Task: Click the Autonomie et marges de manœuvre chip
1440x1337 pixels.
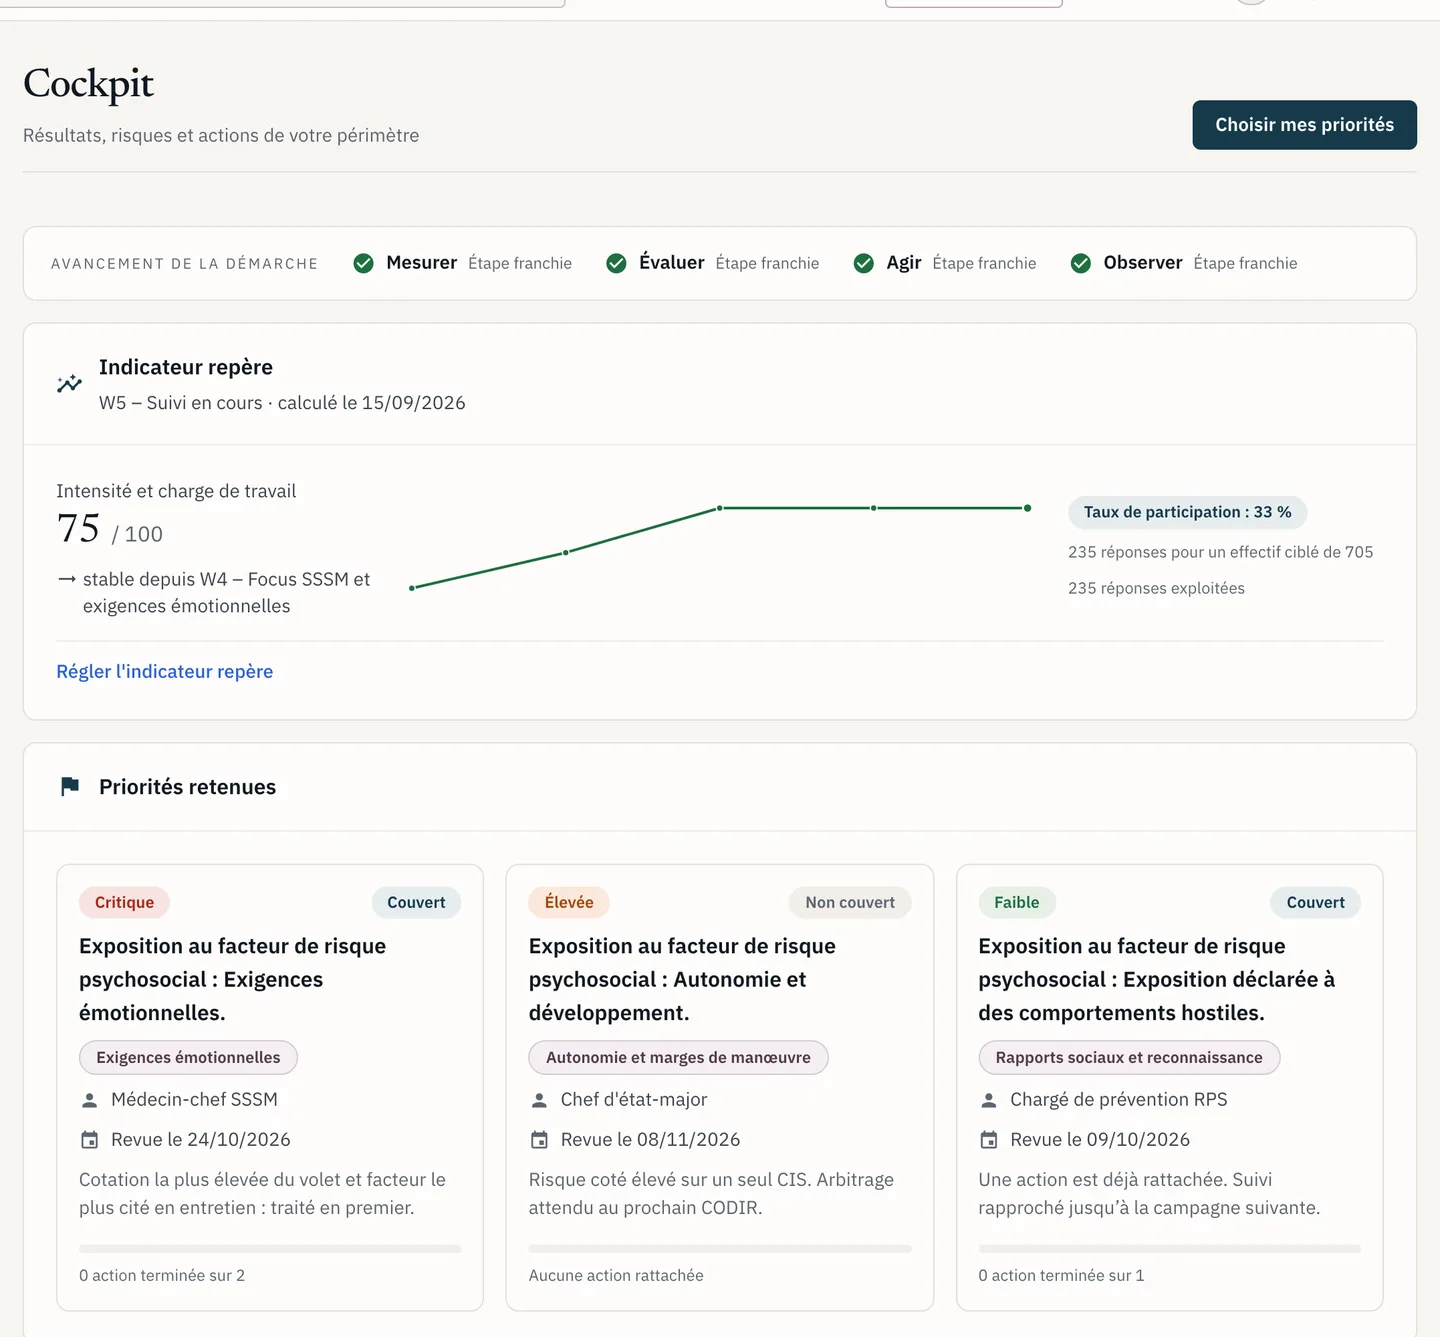Action: coord(678,1057)
